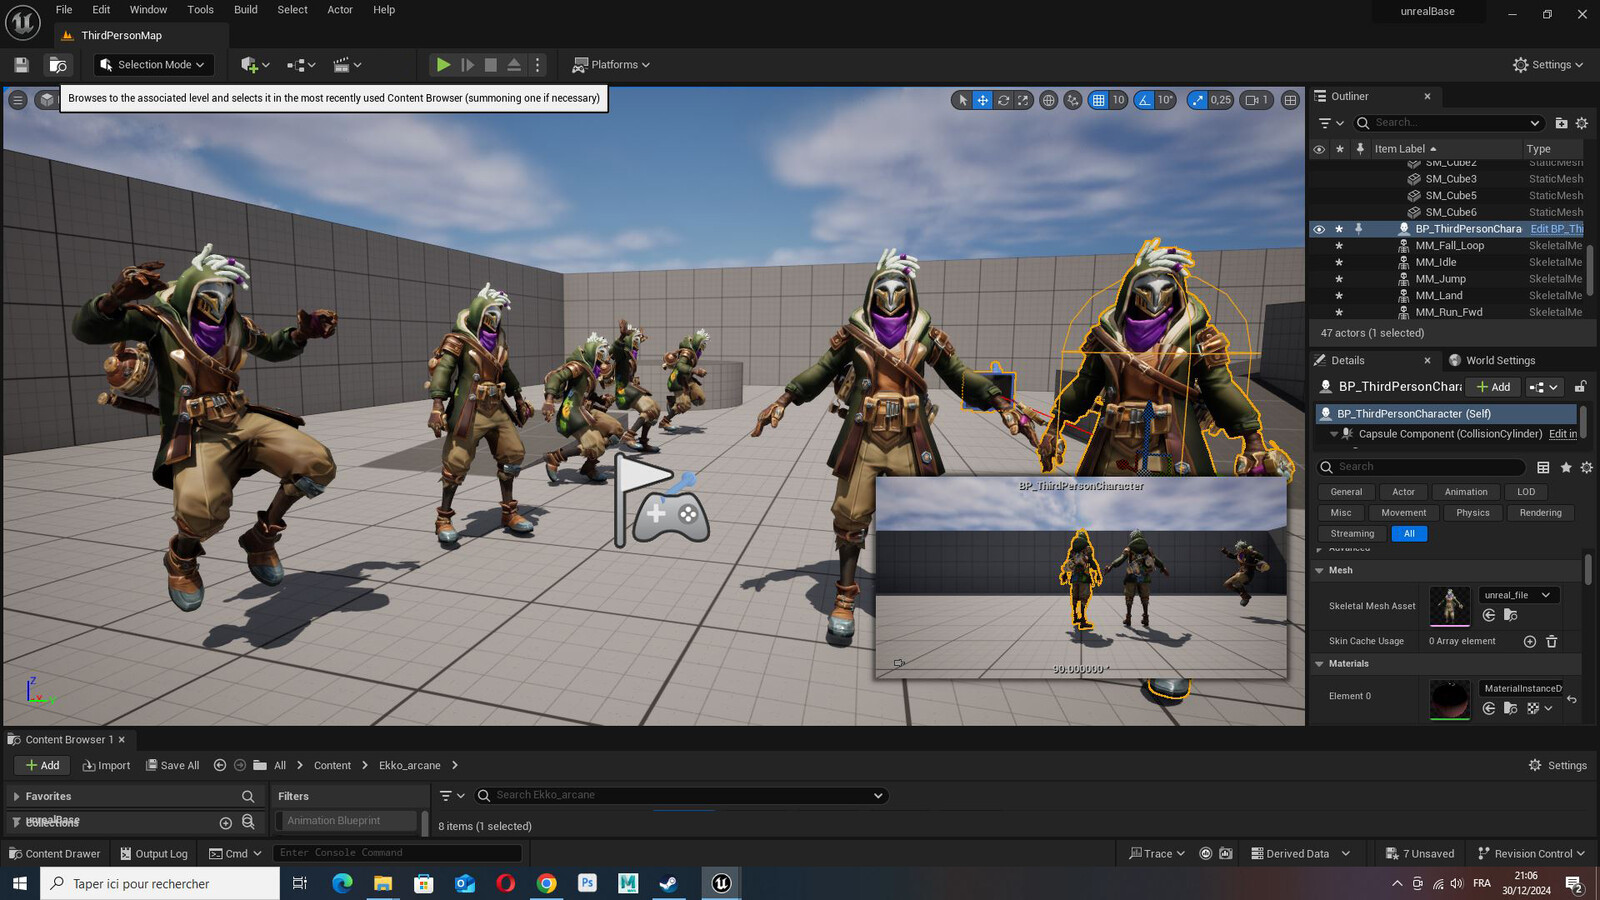Collapse the Mesh section
Viewport: 1600px width, 900px height.
1319,570
